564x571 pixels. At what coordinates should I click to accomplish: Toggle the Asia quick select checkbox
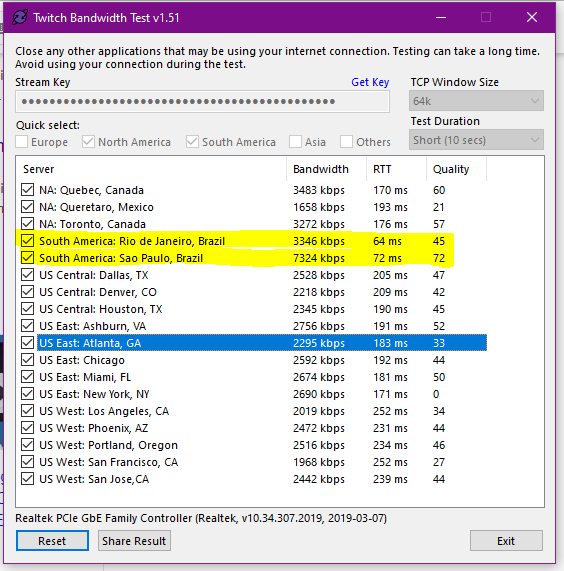(x=295, y=142)
